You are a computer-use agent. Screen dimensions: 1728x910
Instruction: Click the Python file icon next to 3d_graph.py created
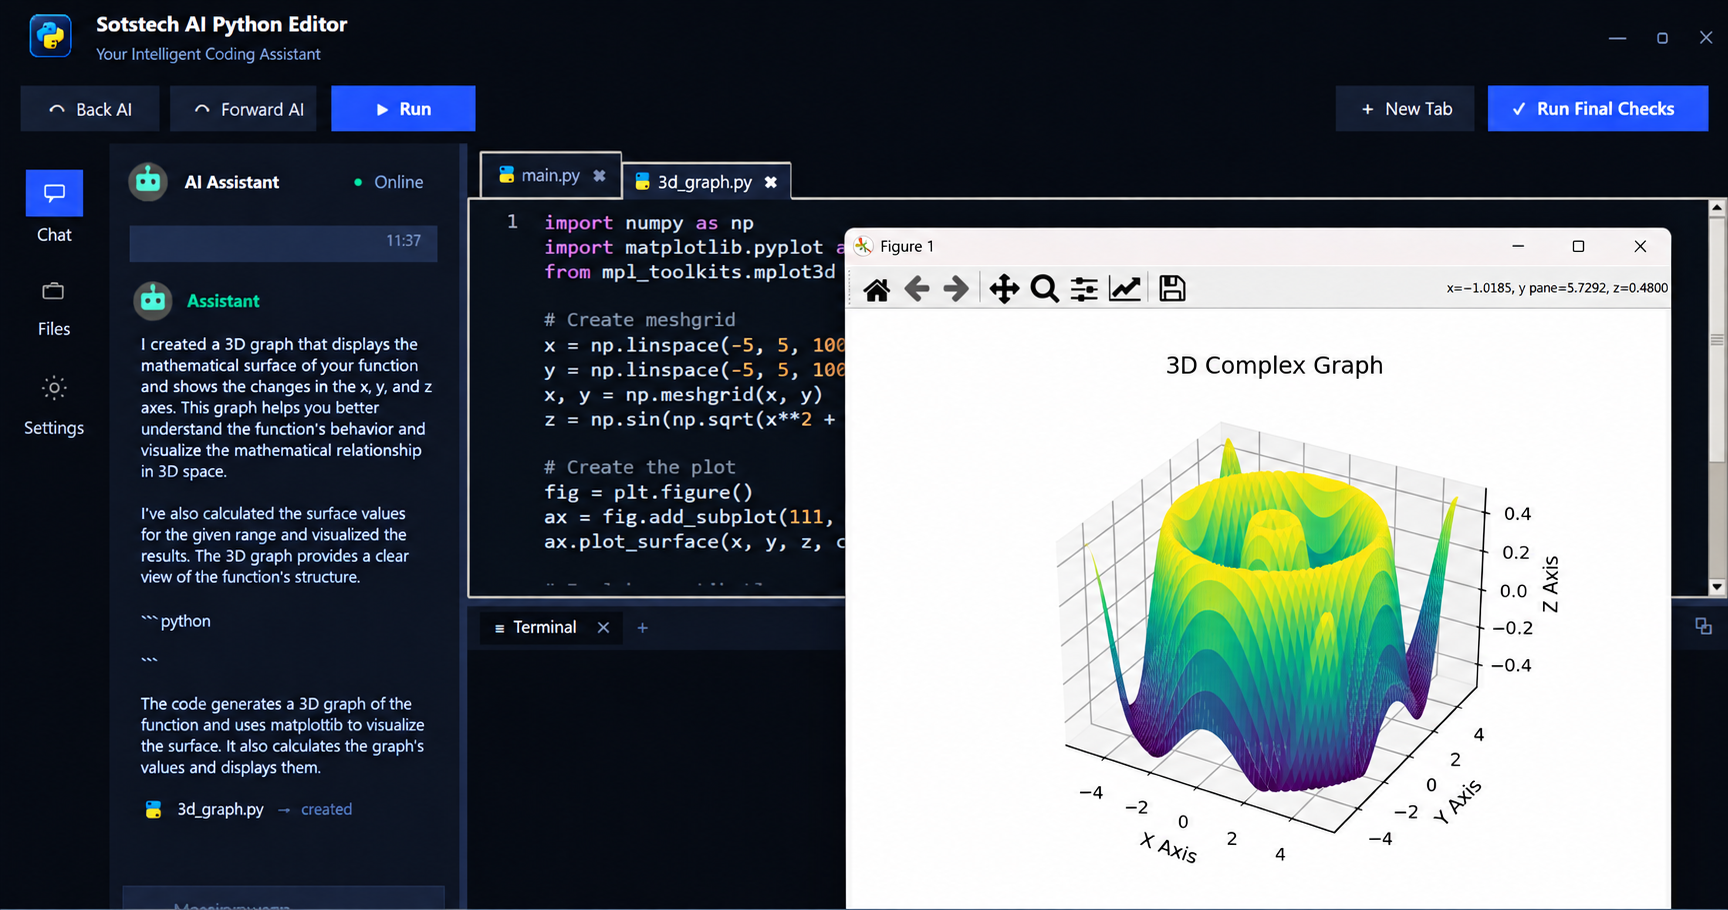tap(153, 809)
